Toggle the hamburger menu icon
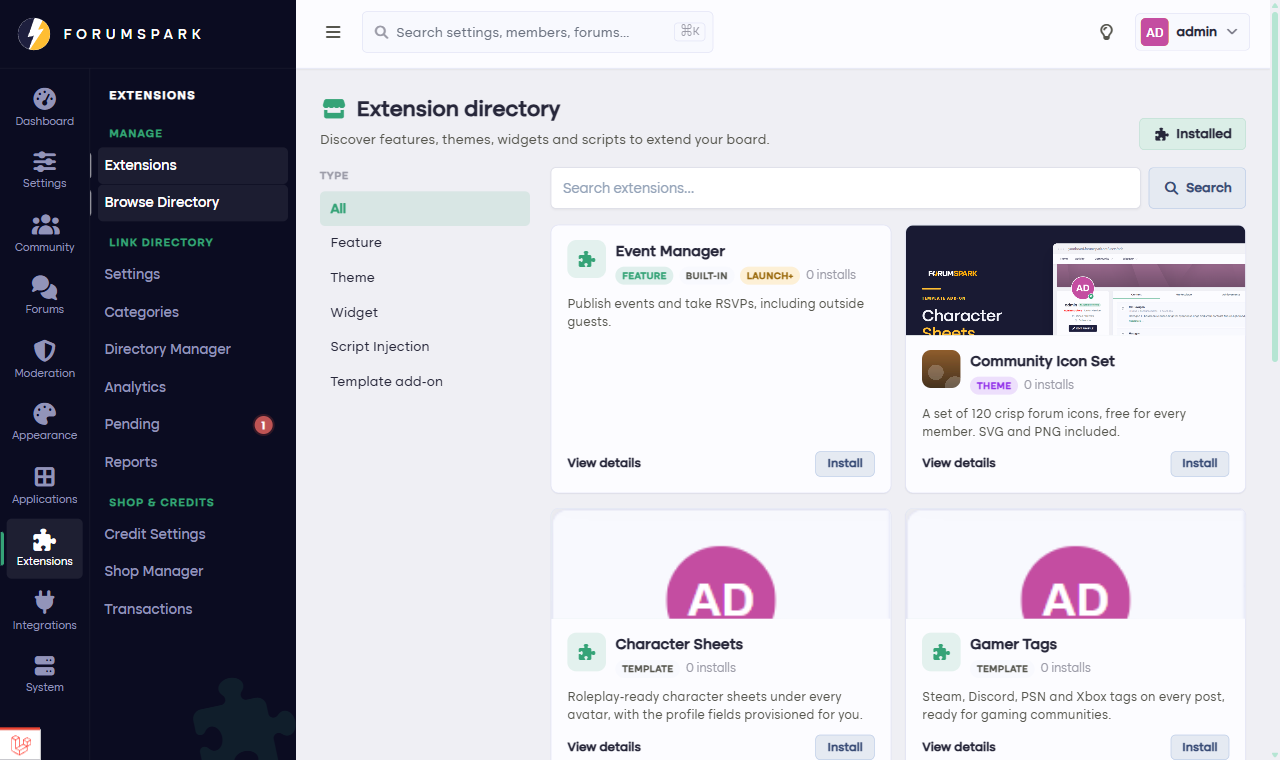 tap(333, 32)
